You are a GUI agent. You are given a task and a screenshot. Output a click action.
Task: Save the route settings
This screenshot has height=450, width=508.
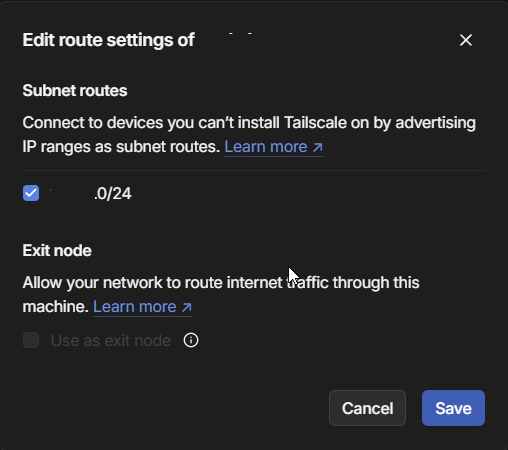[453, 408]
